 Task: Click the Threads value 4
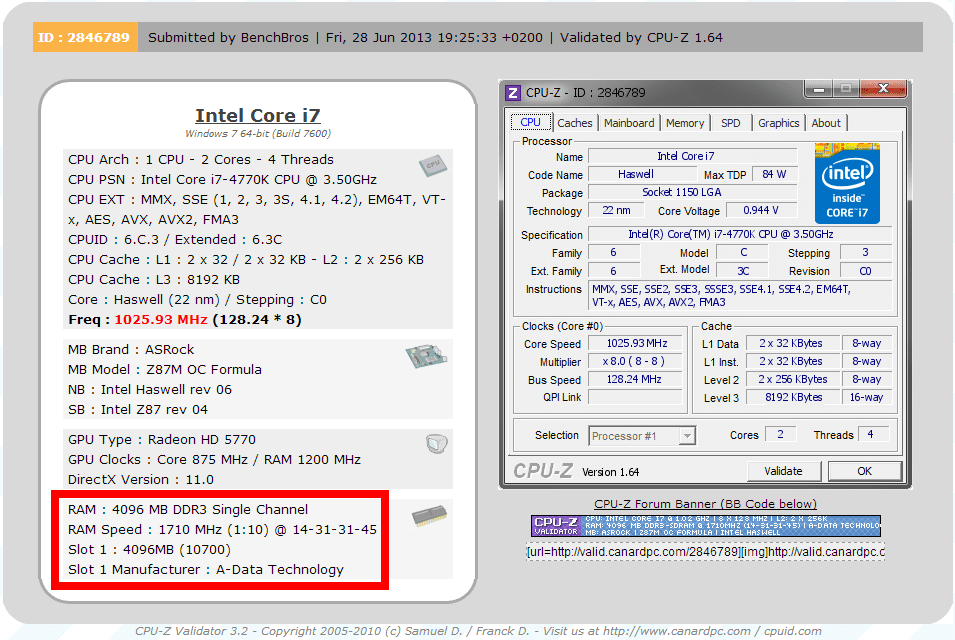pyautogui.click(x=872, y=434)
